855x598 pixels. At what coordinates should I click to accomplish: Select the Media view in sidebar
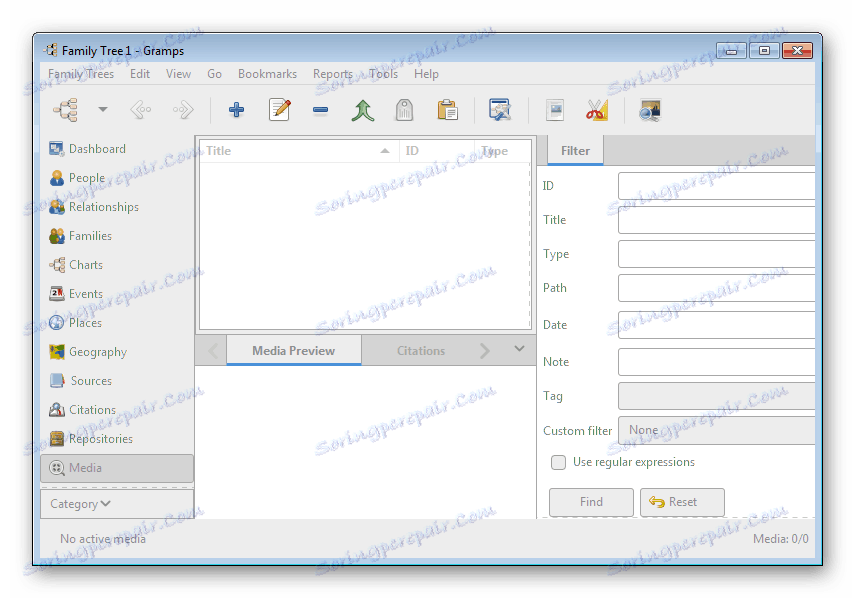pyautogui.click(x=117, y=468)
